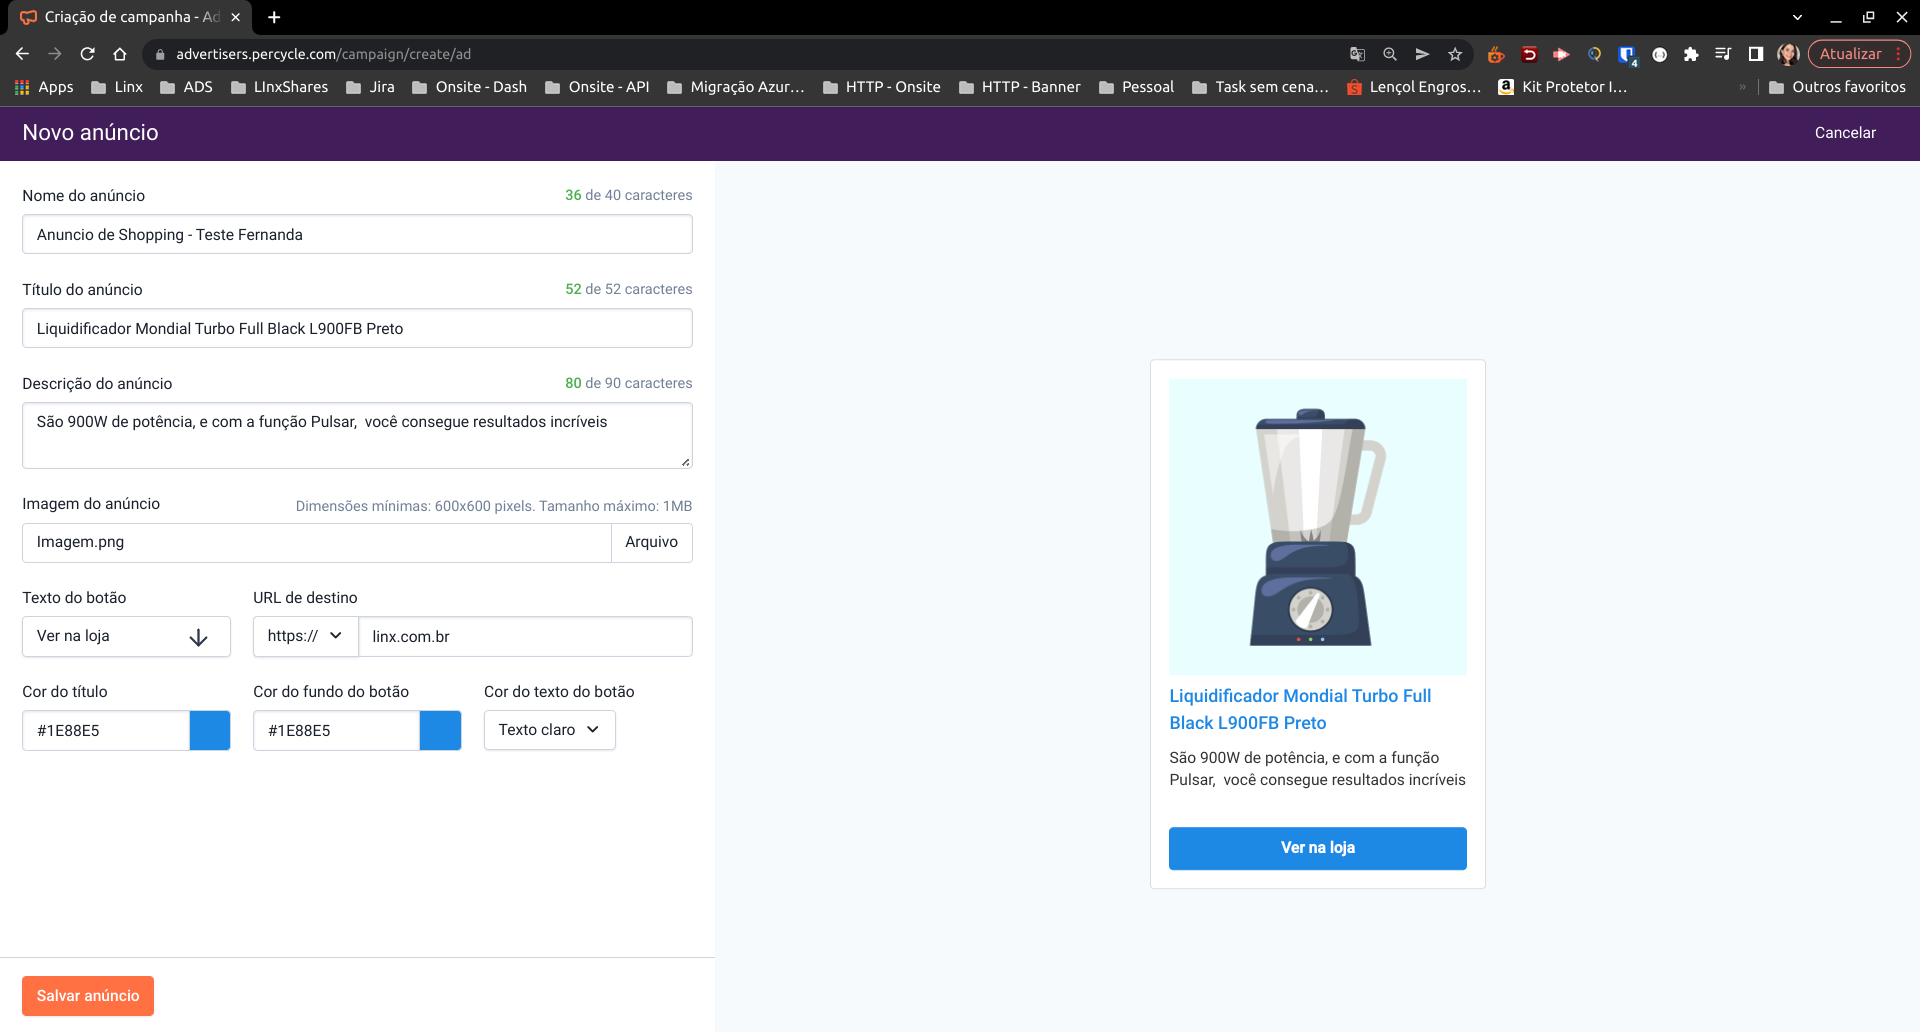Click the Imagem.png file name field
This screenshot has height=1032, width=1920.
(316, 543)
